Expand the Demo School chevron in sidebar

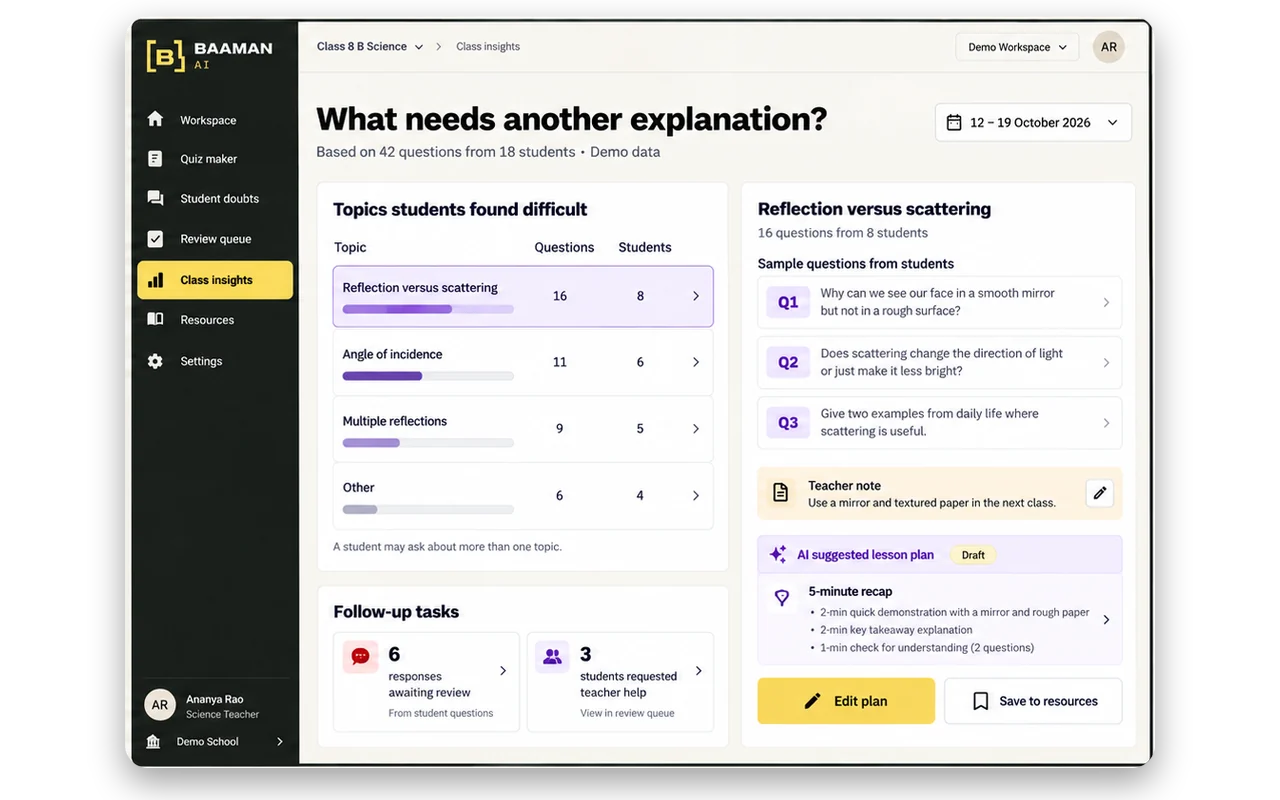click(x=280, y=741)
